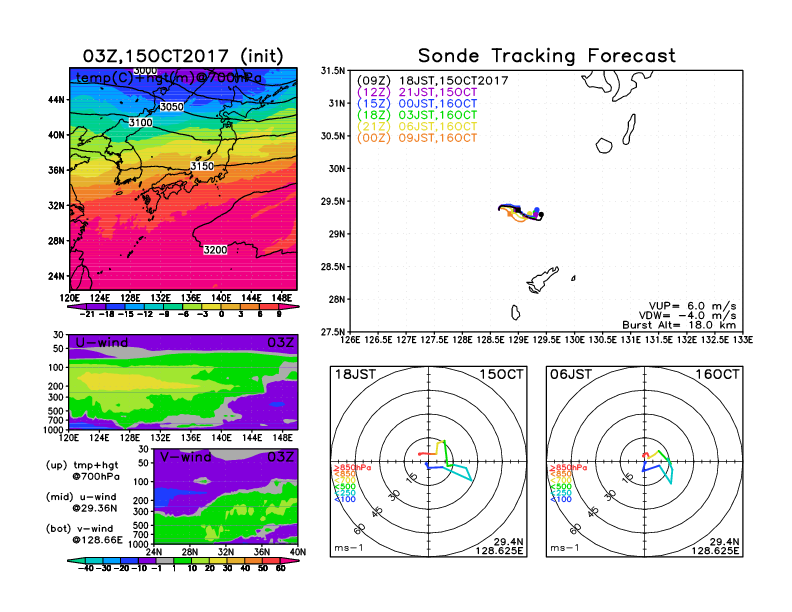This screenshot has width=792, height=612.
Task: Click the 'U-wind' panel label
Action: [x=102, y=342]
